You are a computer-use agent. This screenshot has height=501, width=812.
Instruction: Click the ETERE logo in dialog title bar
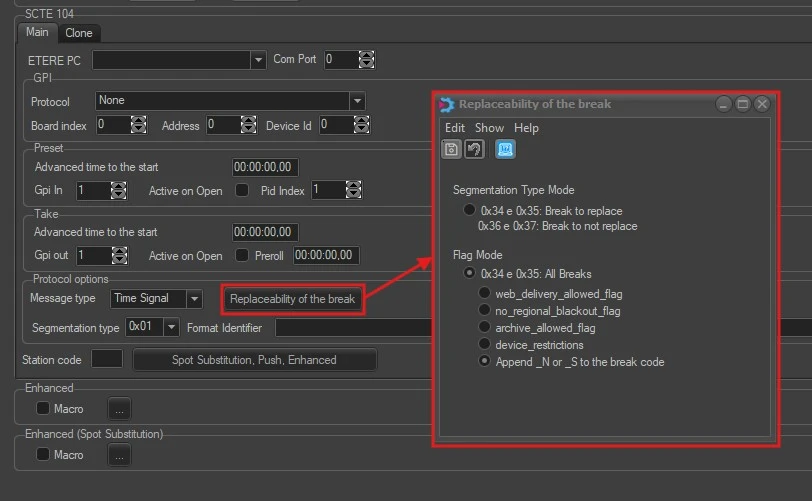click(447, 104)
